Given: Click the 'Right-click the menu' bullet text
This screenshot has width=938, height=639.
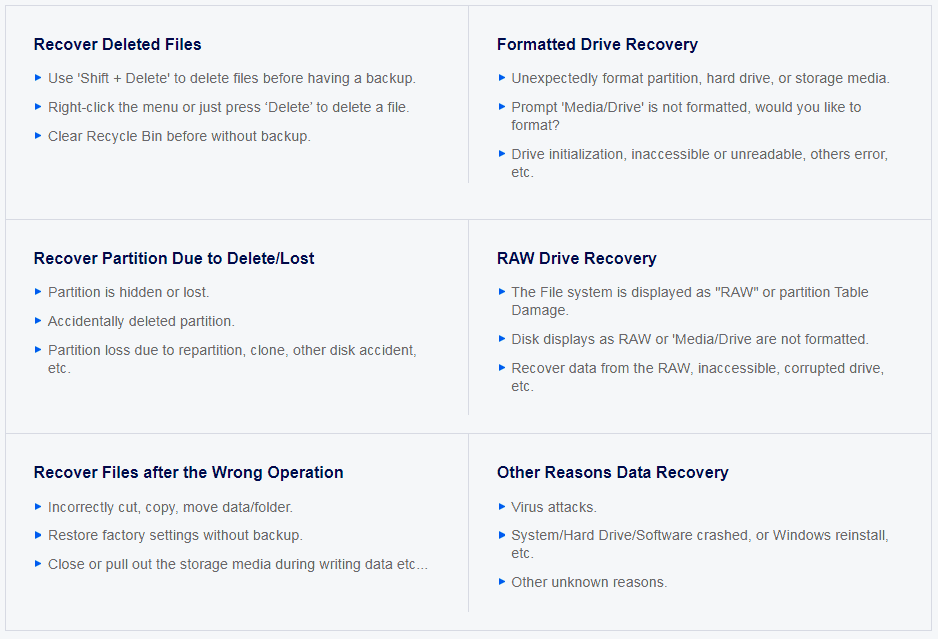Looking at the screenshot, I should pyautogui.click(x=228, y=107).
